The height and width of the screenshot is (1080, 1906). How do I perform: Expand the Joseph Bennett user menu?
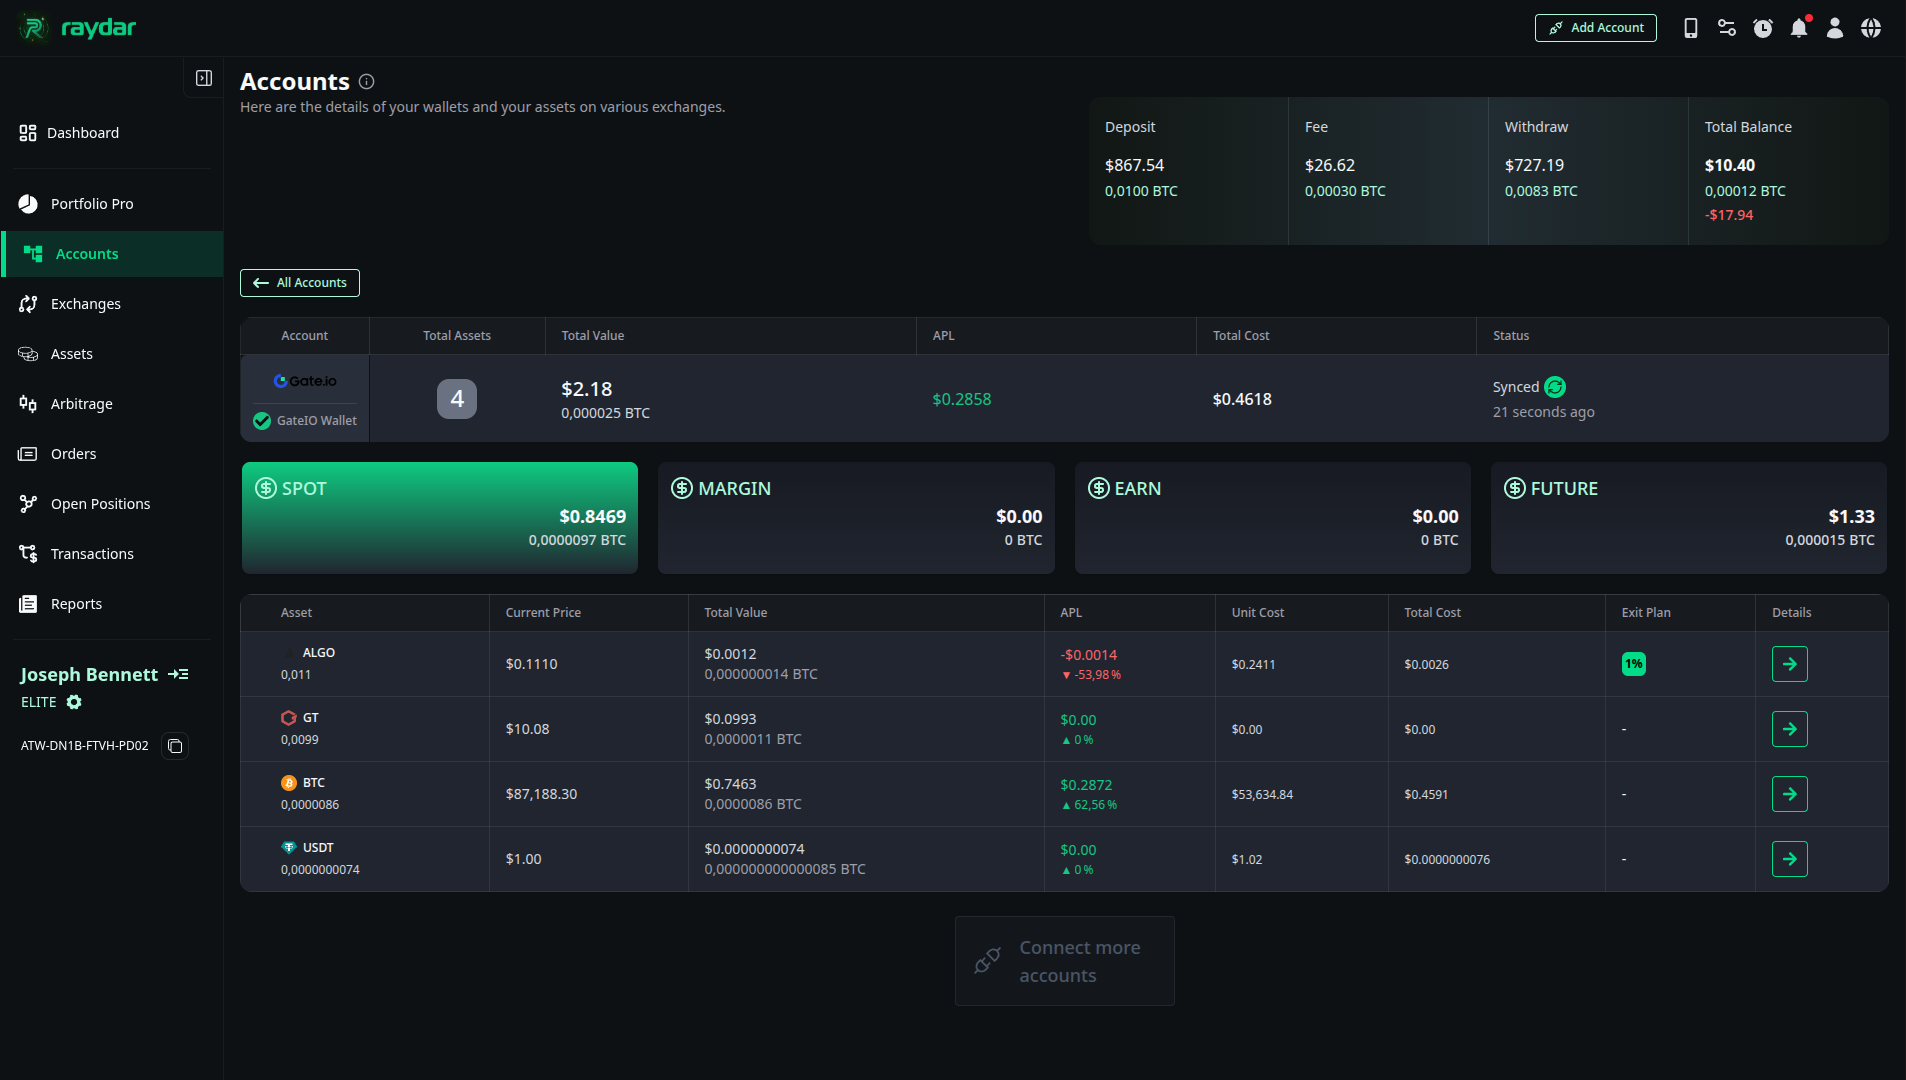pyautogui.click(x=178, y=674)
